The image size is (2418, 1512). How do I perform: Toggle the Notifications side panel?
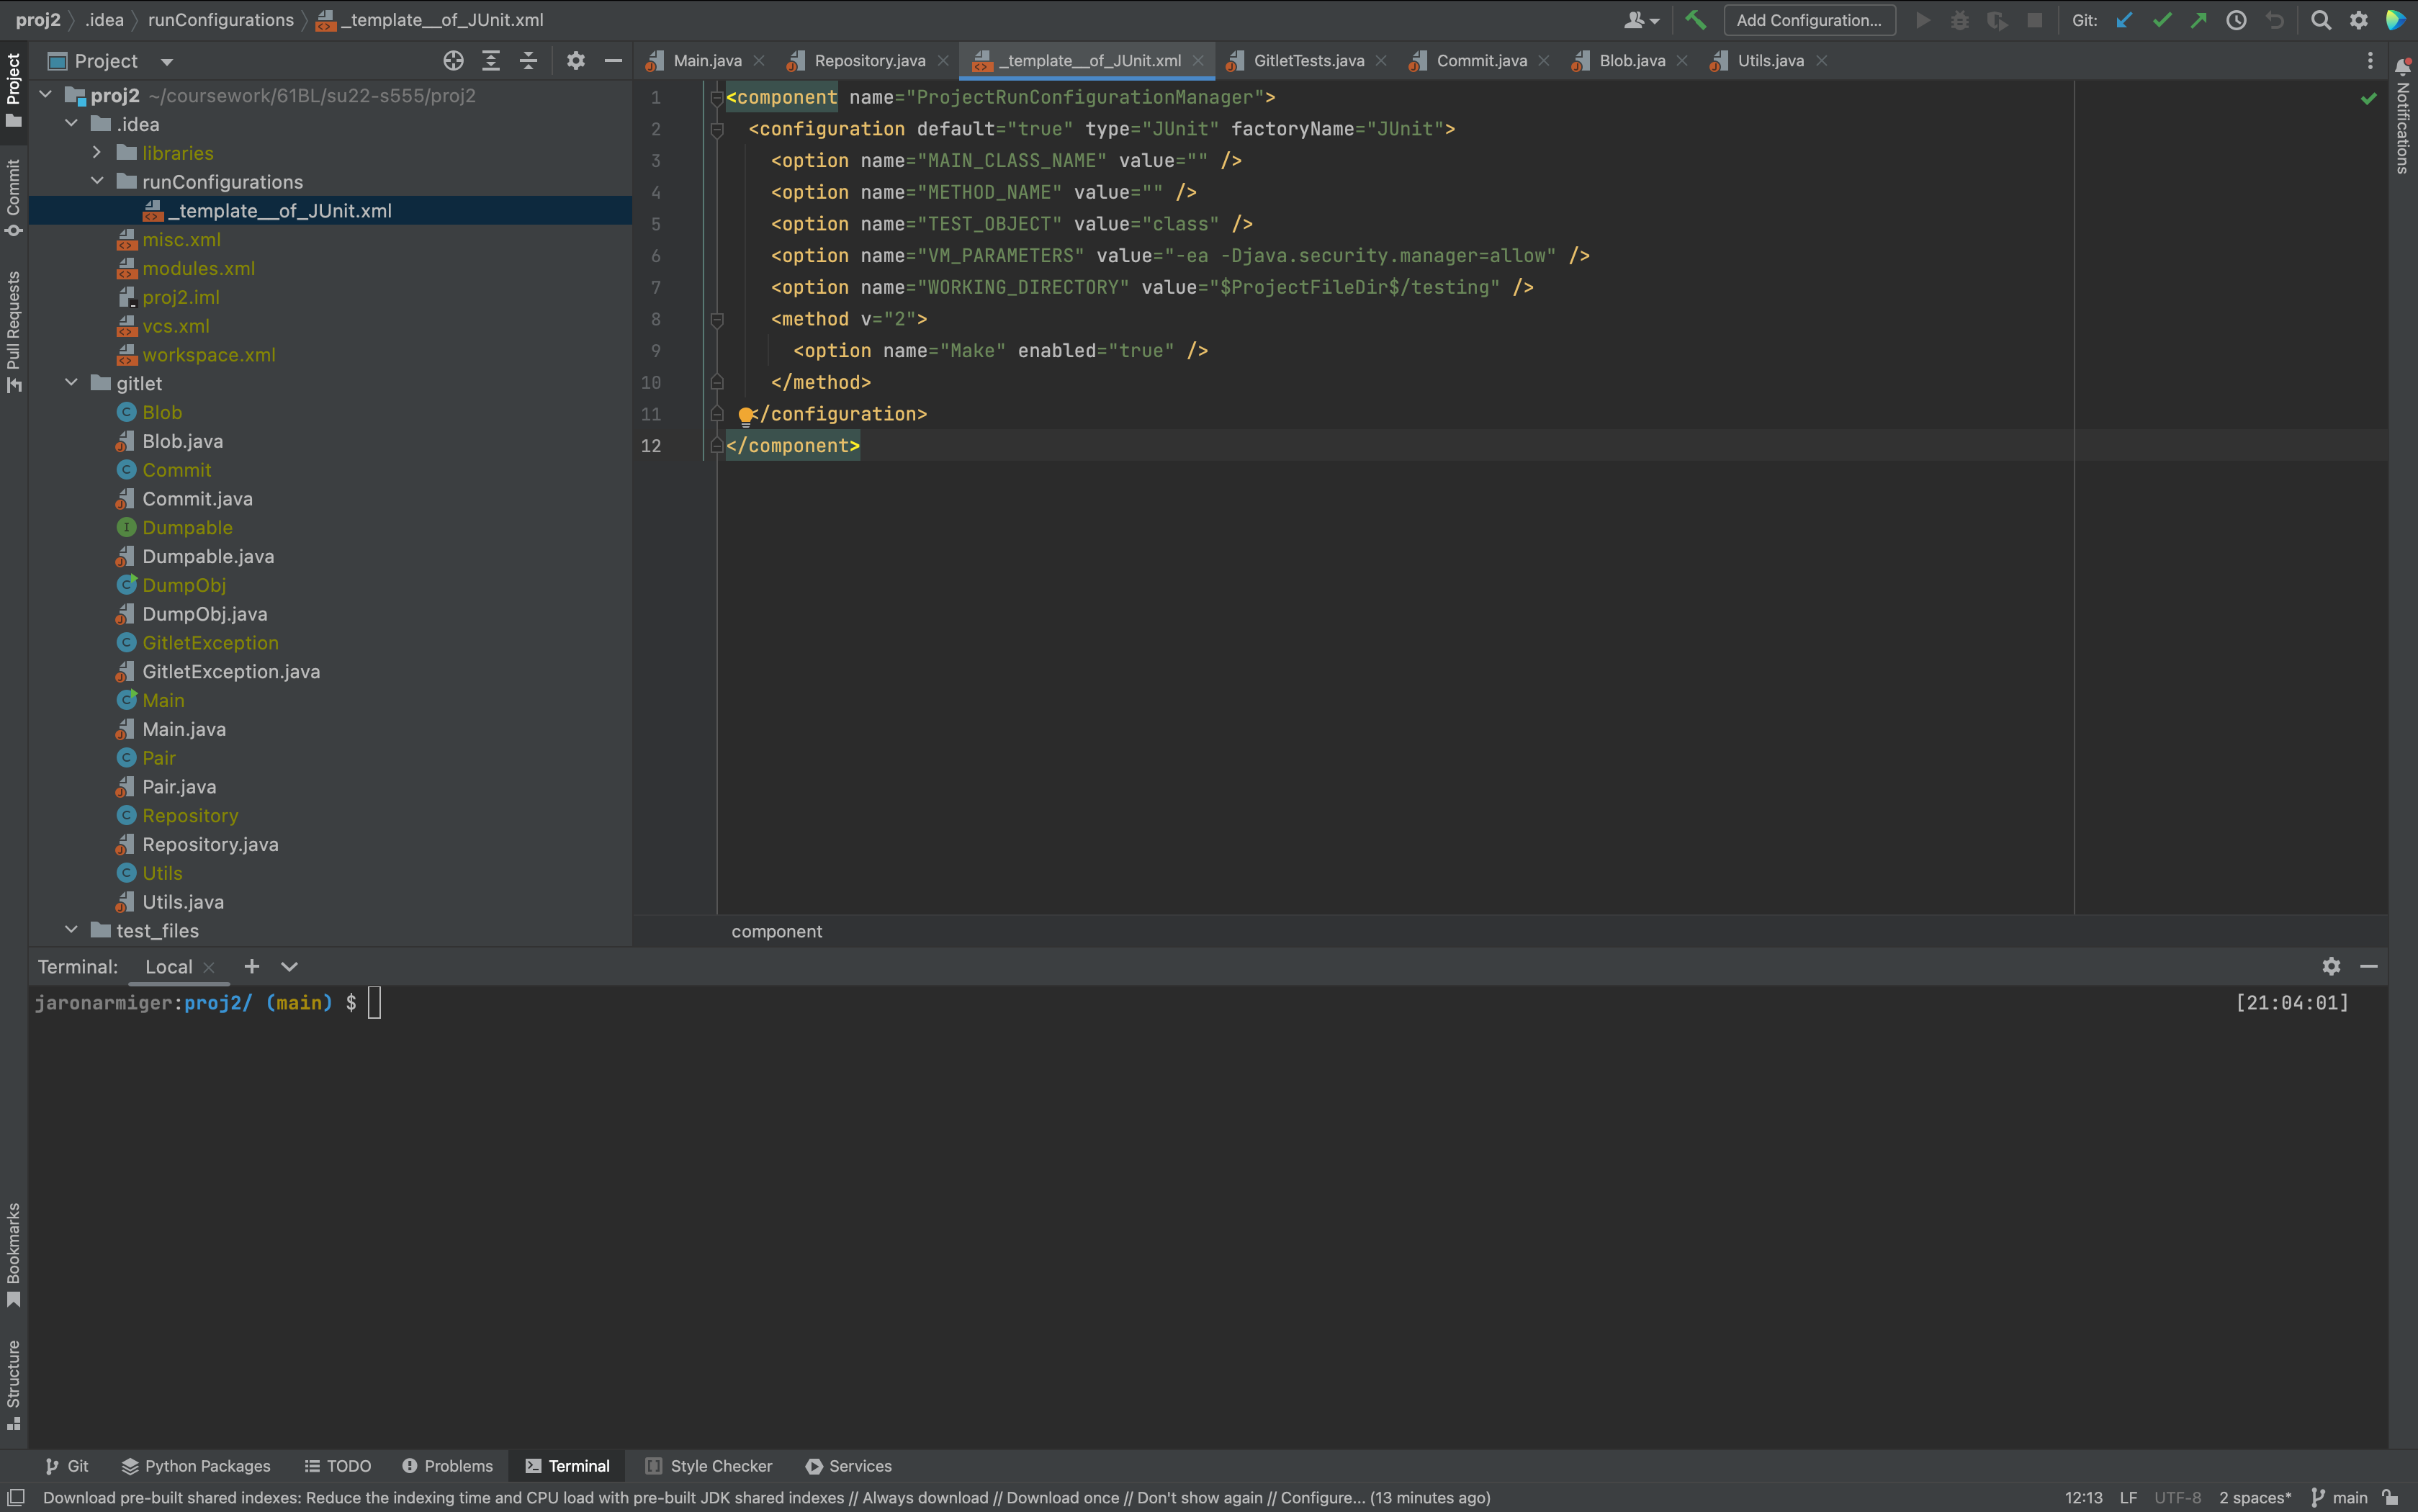point(2403,117)
